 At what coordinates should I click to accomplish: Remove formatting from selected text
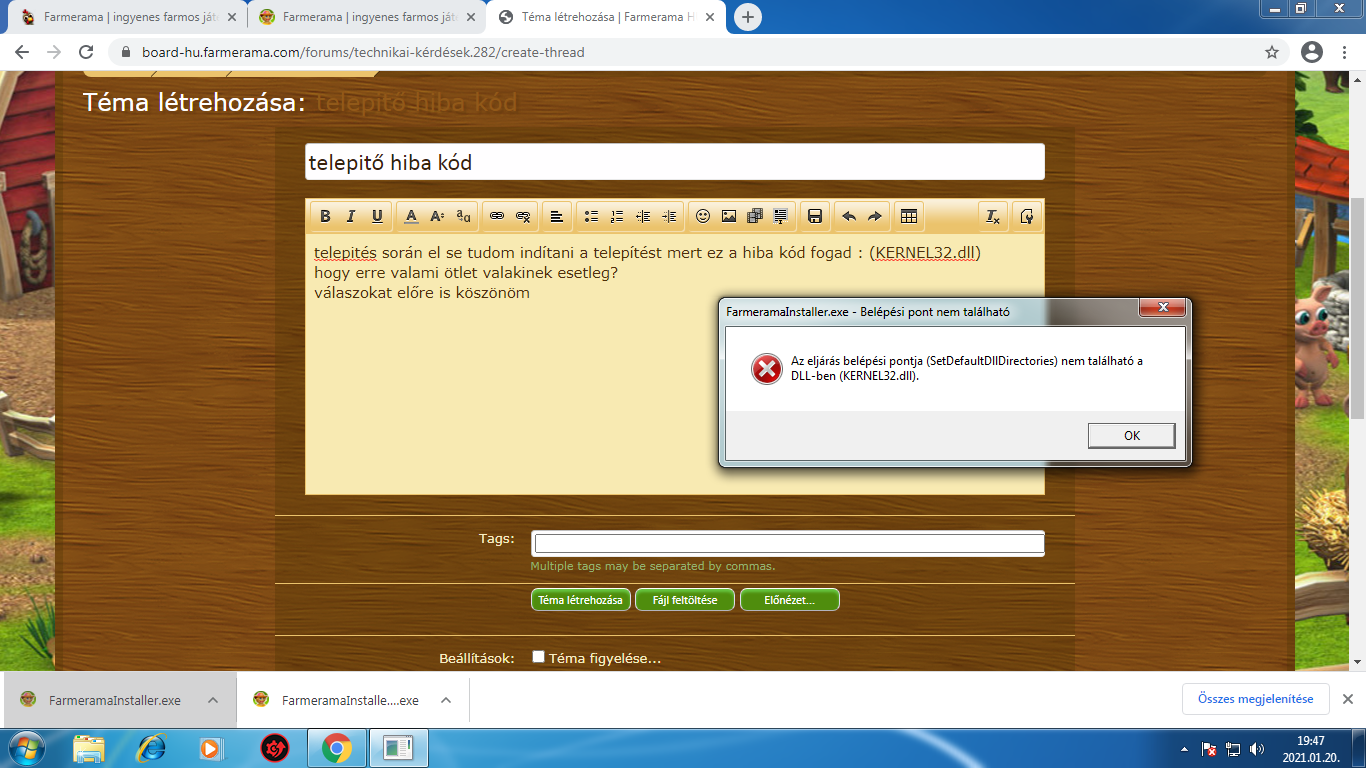point(992,216)
